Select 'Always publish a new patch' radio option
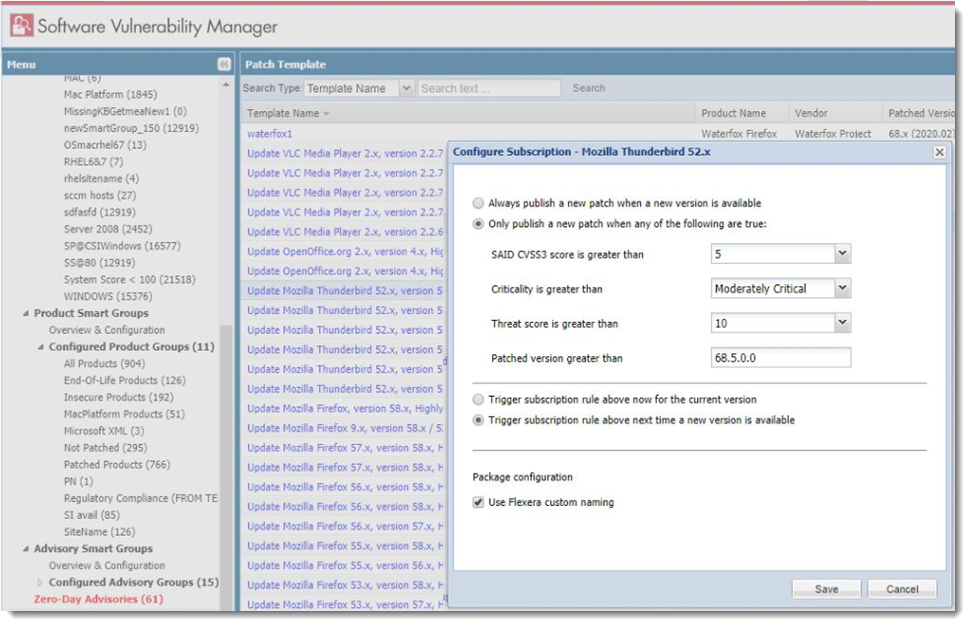This screenshot has height=626, width=970. coord(480,203)
